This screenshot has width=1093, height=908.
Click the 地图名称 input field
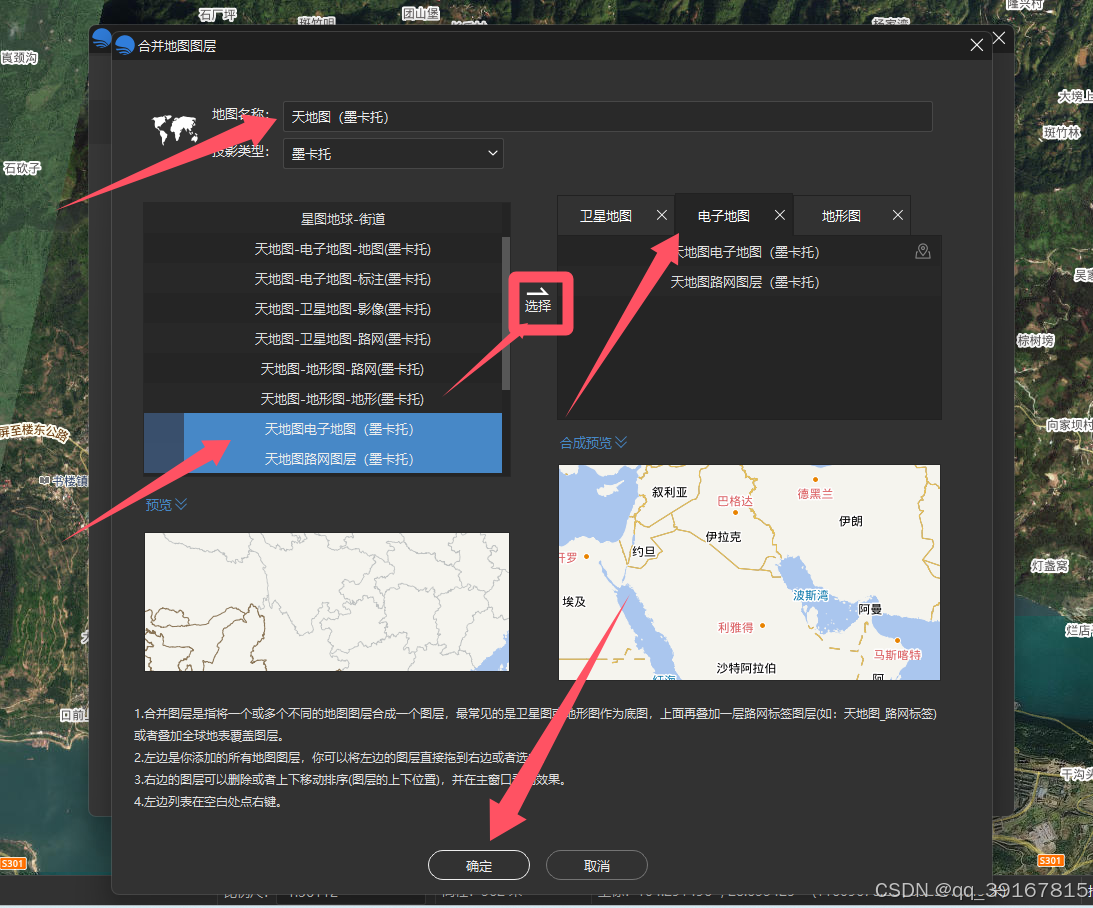click(x=608, y=116)
